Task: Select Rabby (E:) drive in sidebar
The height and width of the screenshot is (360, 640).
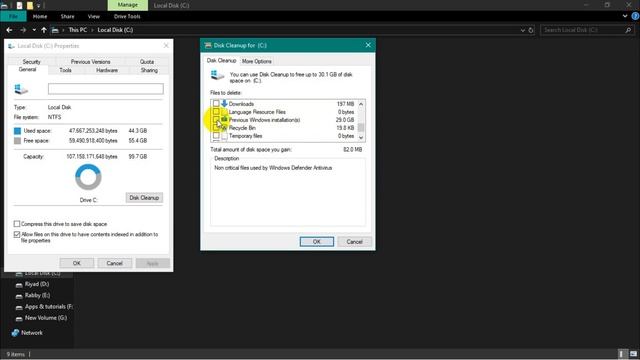Action: point(37,295)
